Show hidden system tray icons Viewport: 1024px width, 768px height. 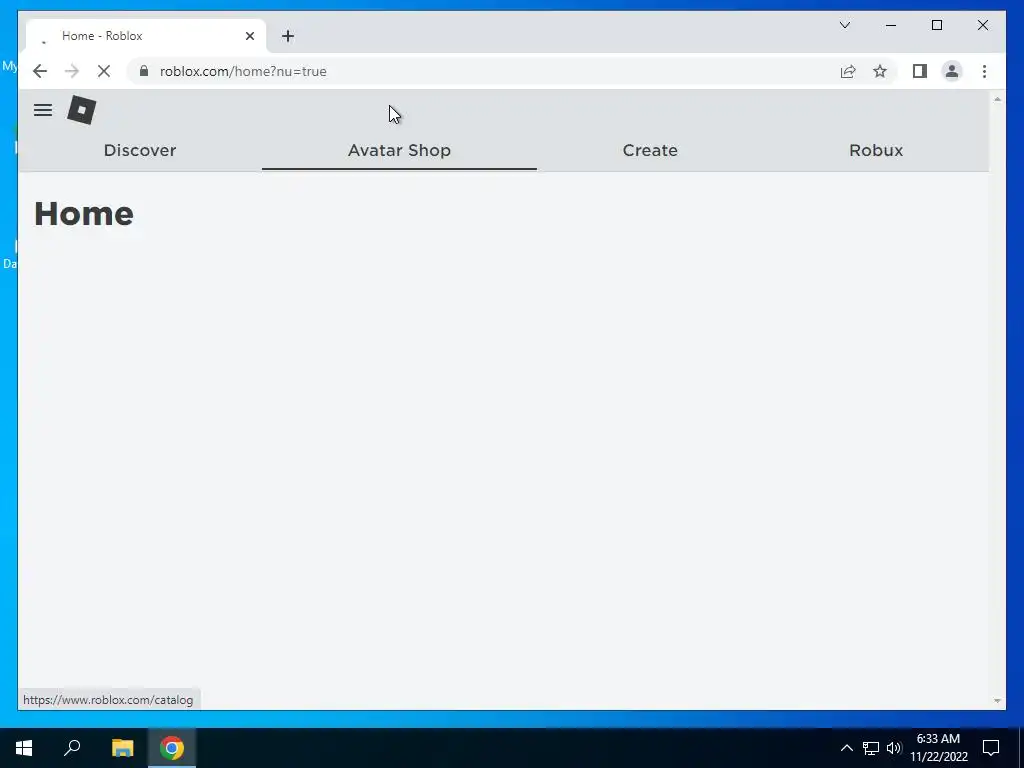846,748
